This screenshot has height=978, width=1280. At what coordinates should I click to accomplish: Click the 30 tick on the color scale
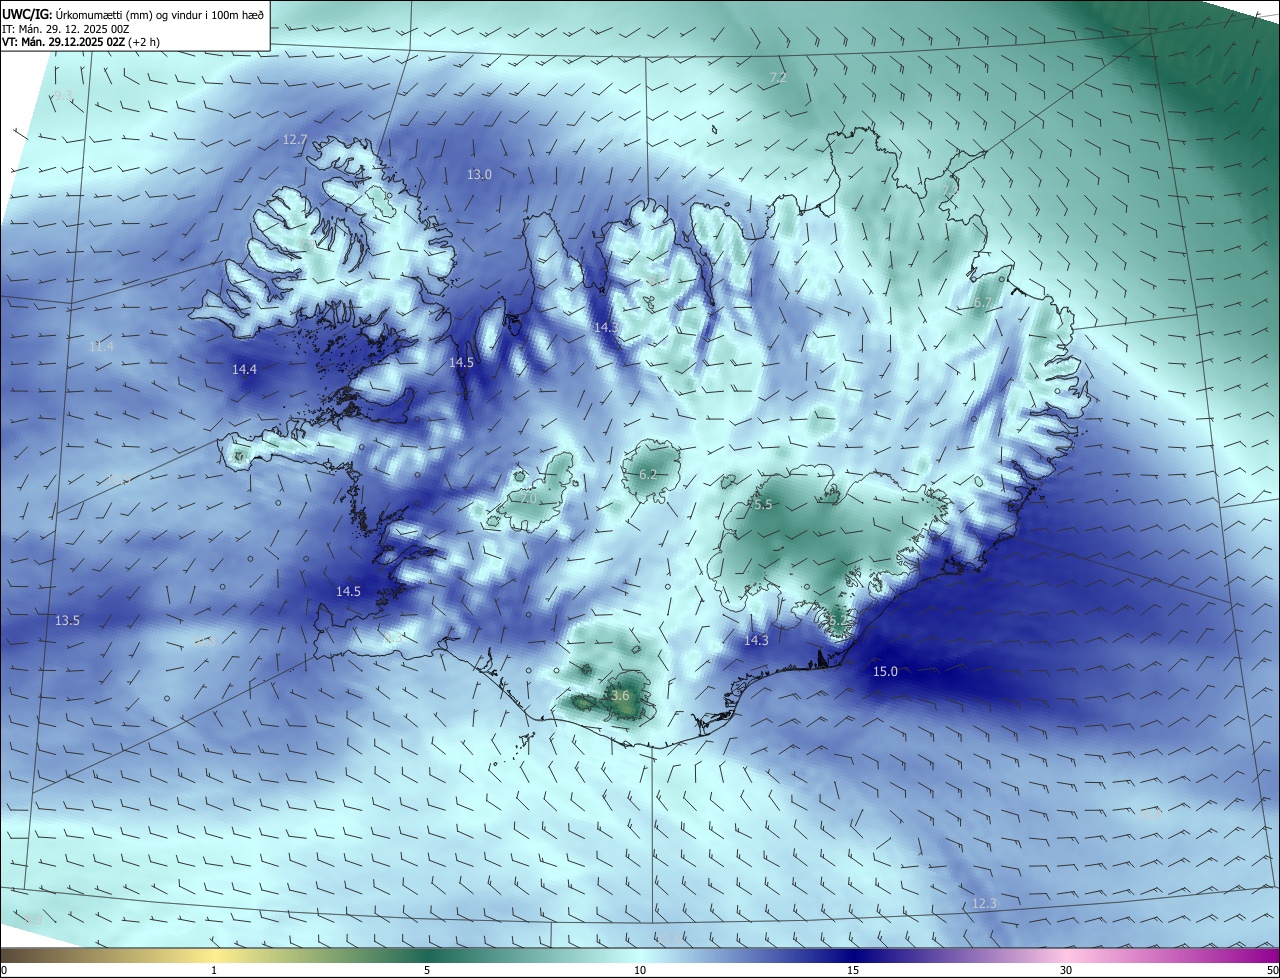click(1066, 970)
